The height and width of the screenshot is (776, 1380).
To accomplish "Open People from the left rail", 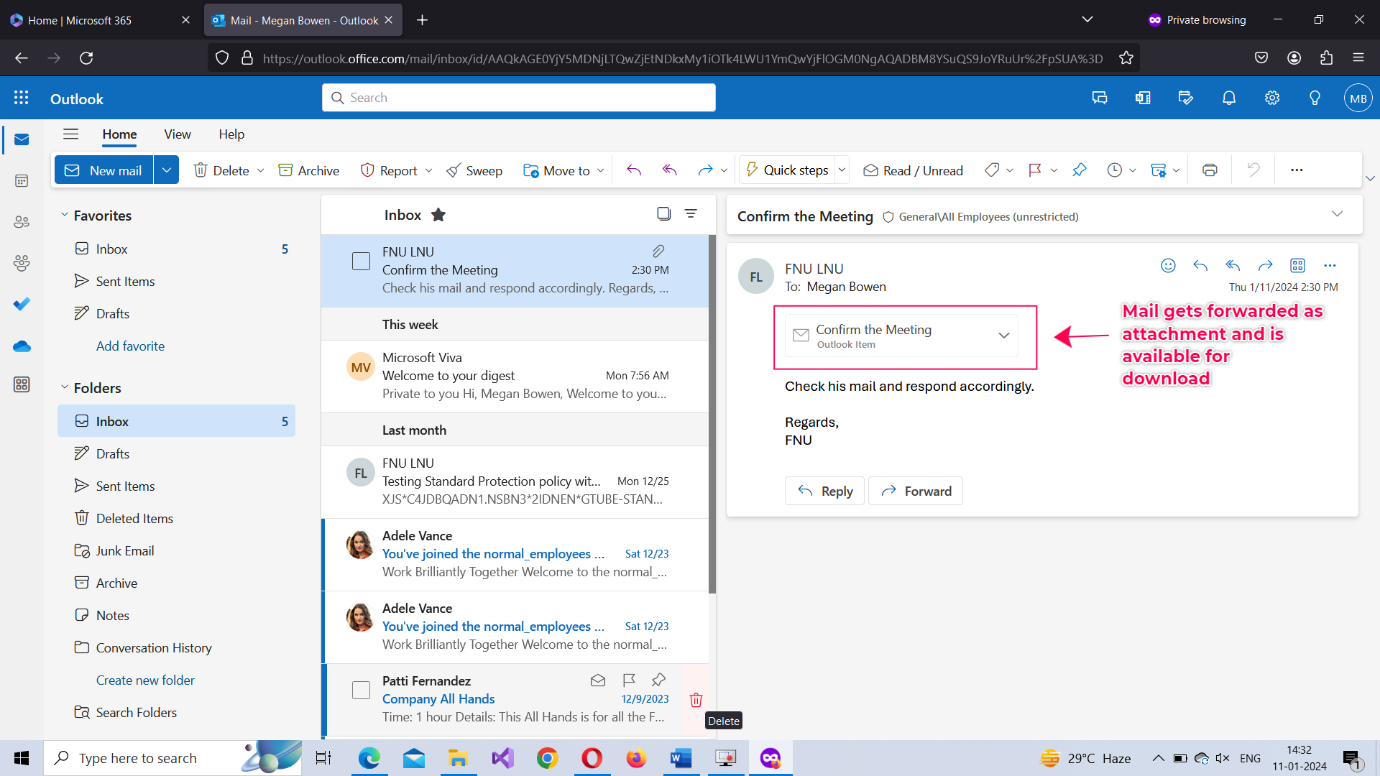I will 21,222.
